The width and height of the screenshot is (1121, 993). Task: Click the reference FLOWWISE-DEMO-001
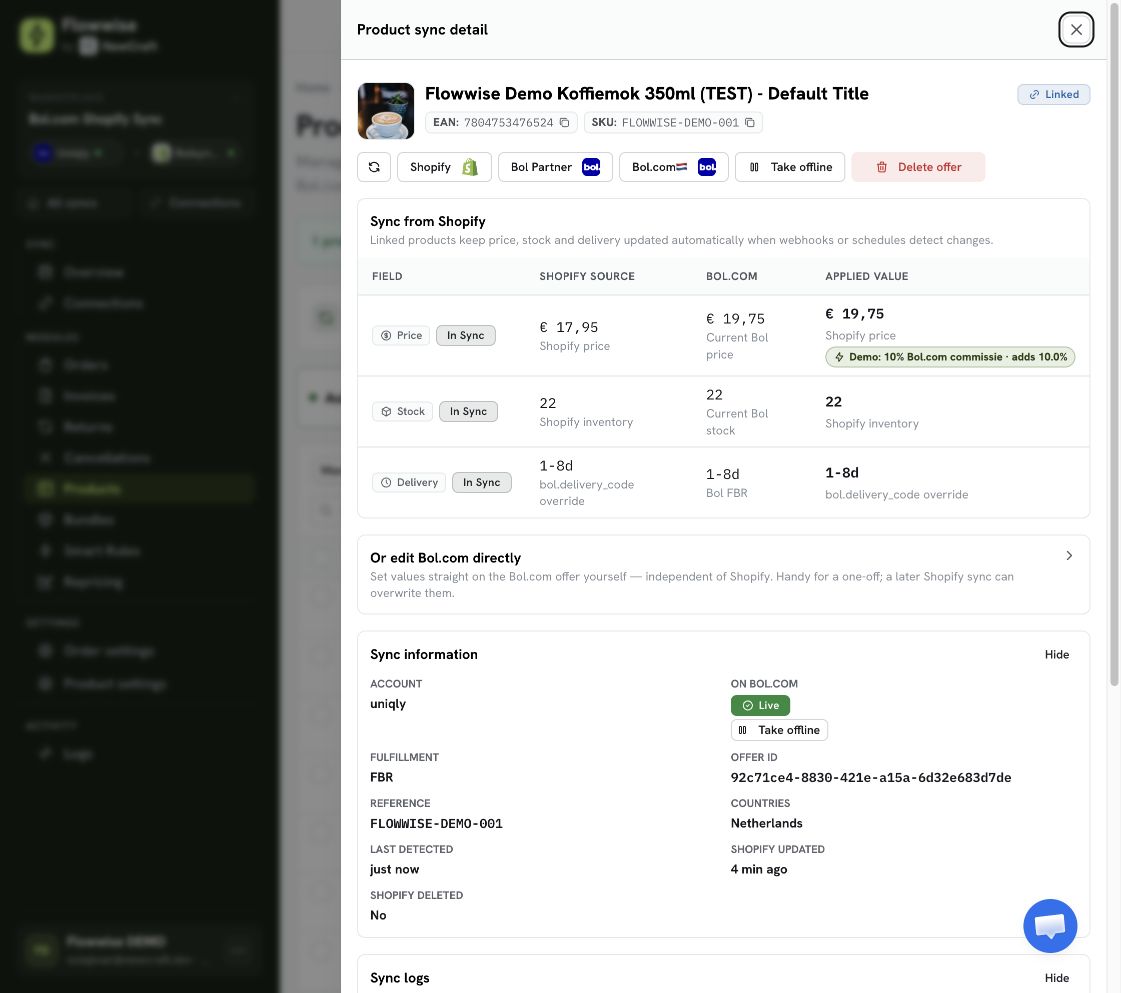pos(436,824)
